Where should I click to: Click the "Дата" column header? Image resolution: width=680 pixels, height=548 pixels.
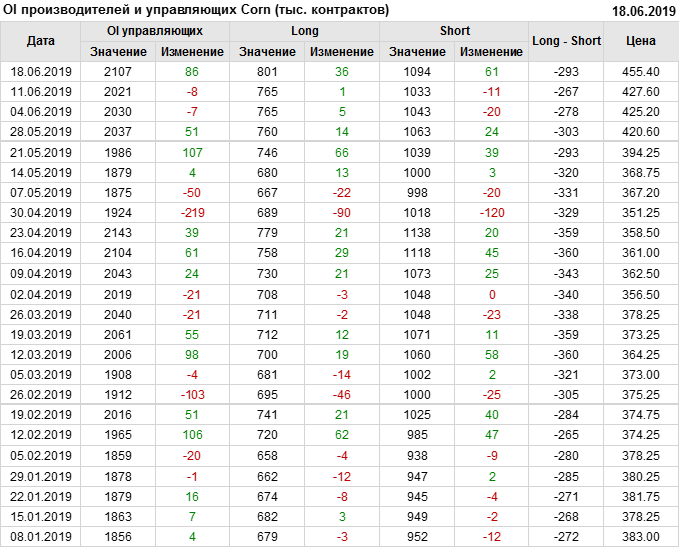click(41, 41)
